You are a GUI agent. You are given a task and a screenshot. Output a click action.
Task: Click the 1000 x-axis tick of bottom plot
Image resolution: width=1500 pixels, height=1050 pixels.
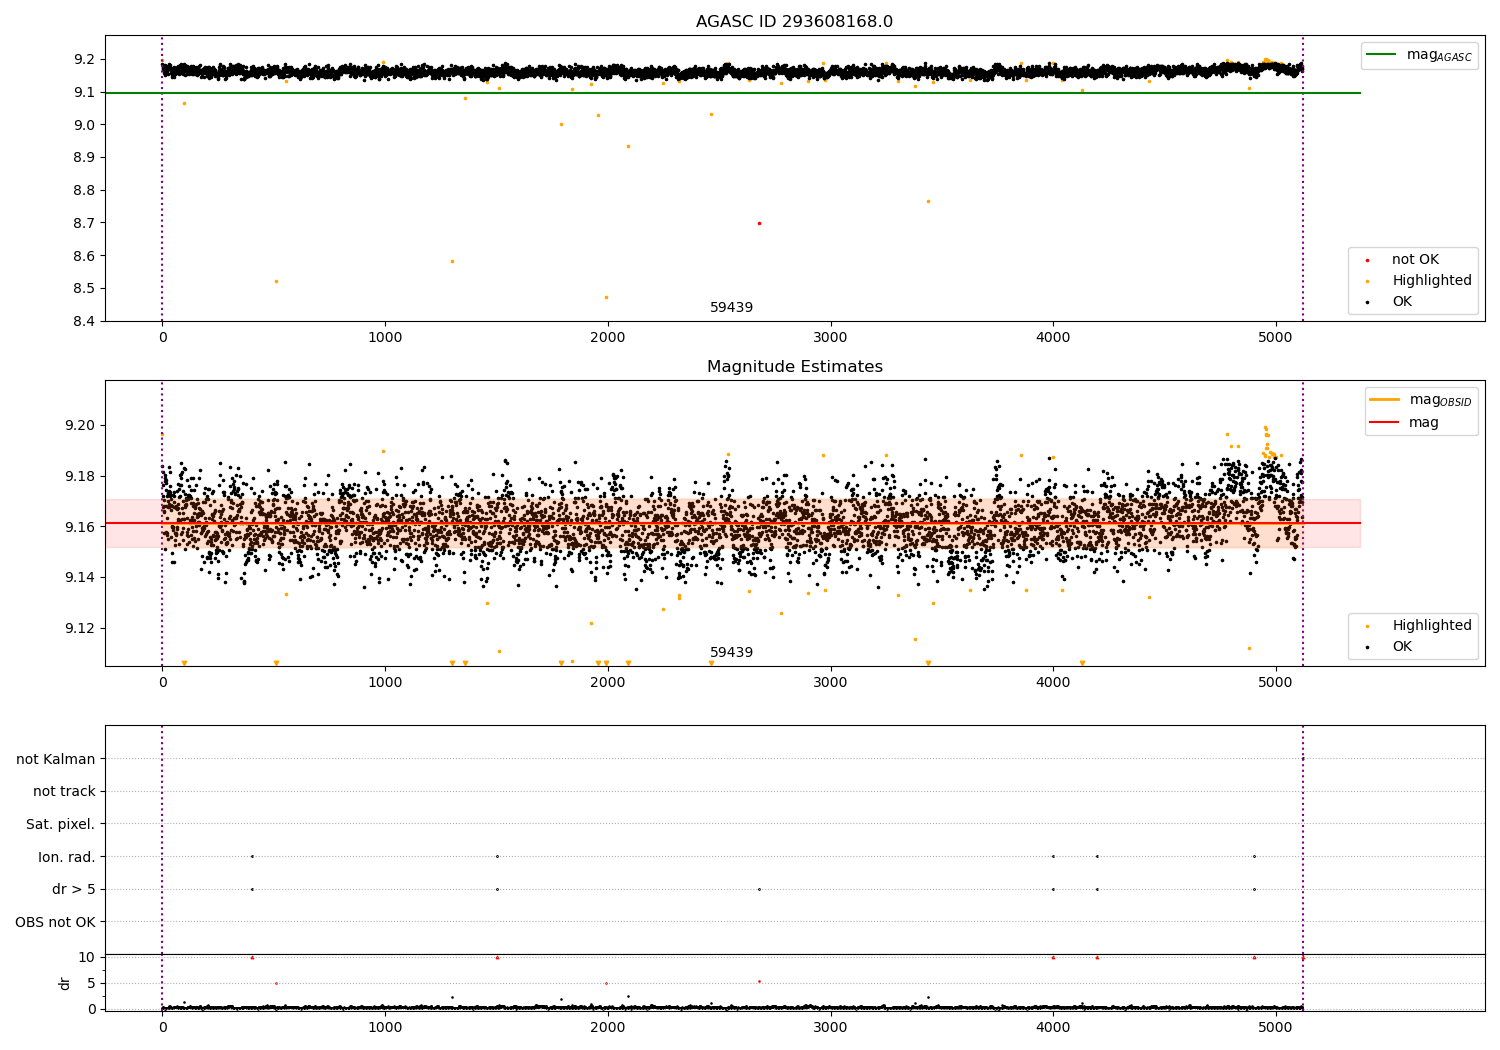(x=385, y=1028)
